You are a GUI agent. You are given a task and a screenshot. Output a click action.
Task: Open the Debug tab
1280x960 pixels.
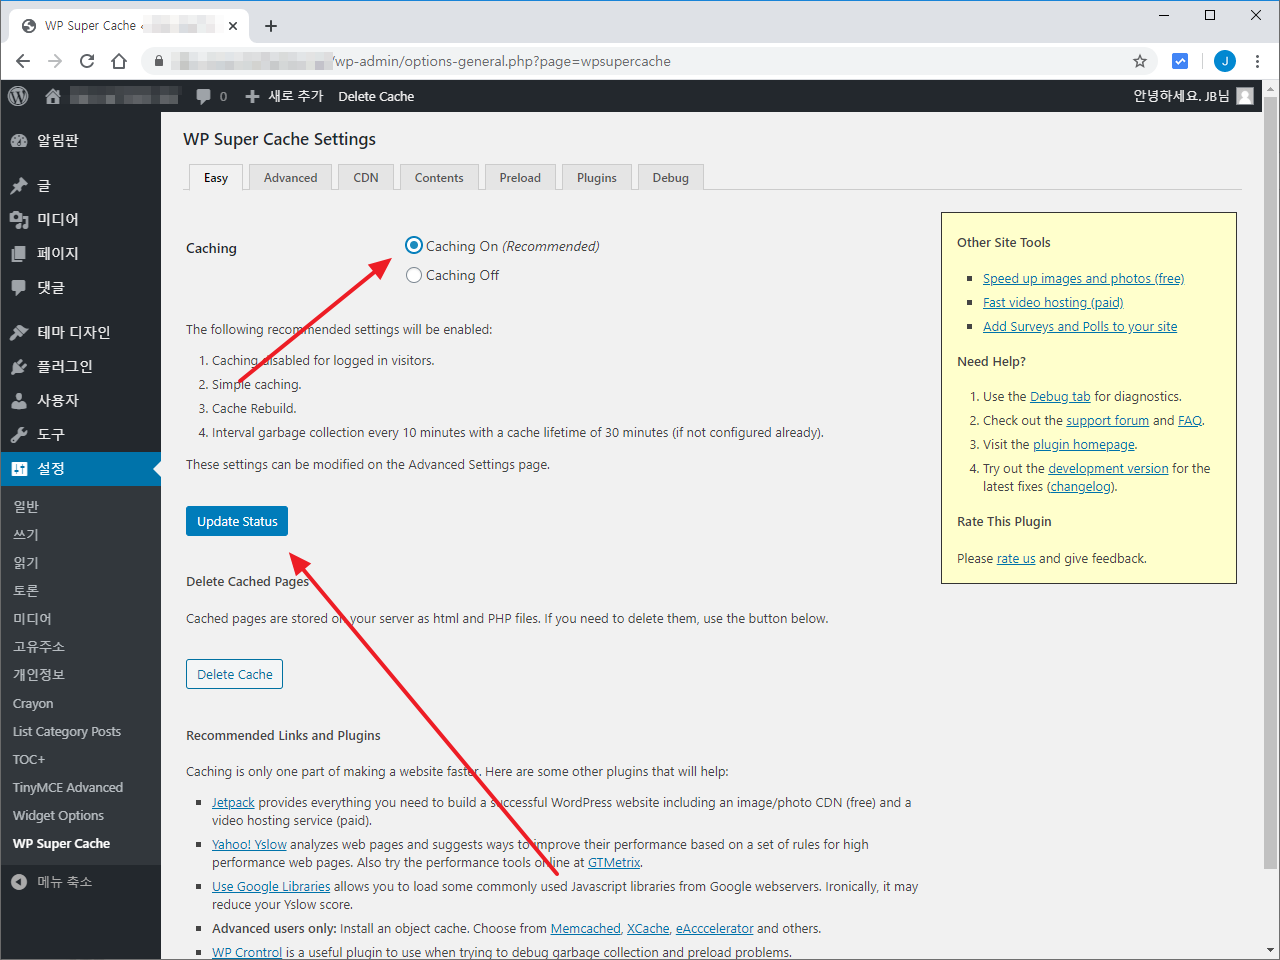tap(671, 177)
